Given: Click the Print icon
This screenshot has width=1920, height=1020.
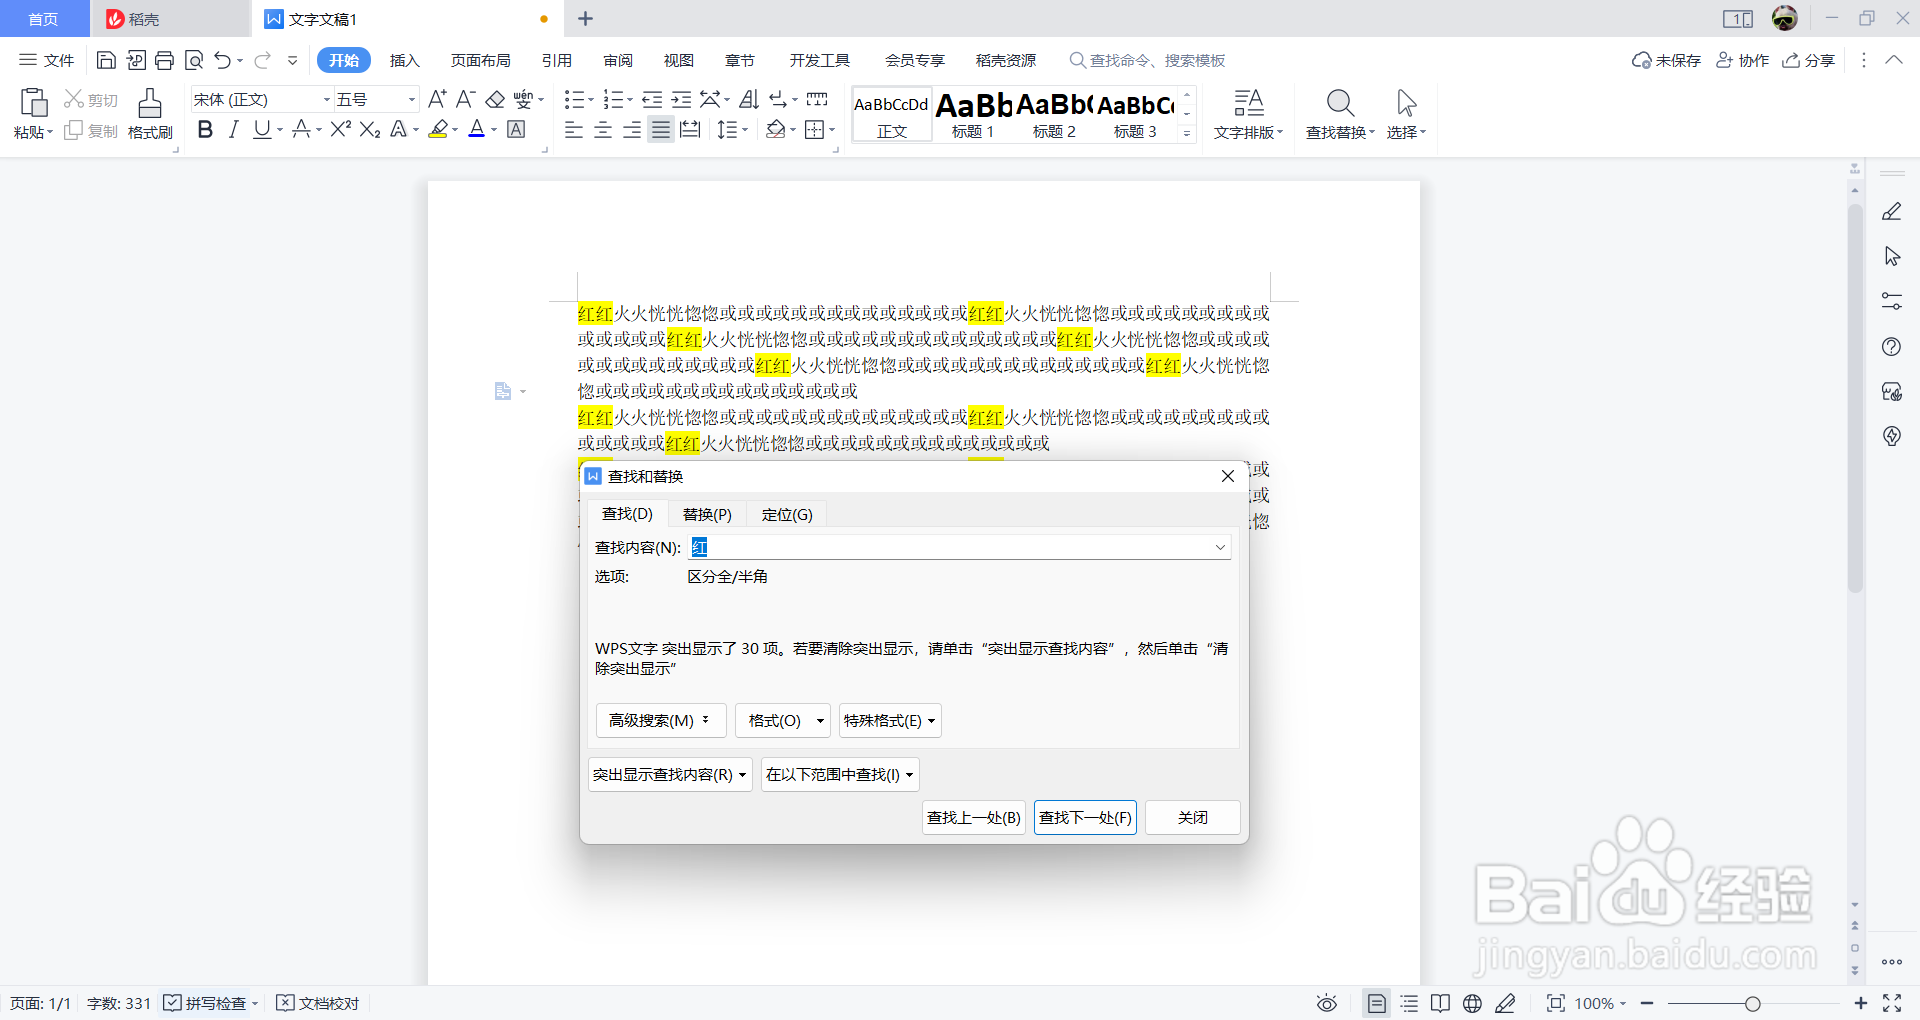Looking at the screenshot, I should tap(164, 60).
